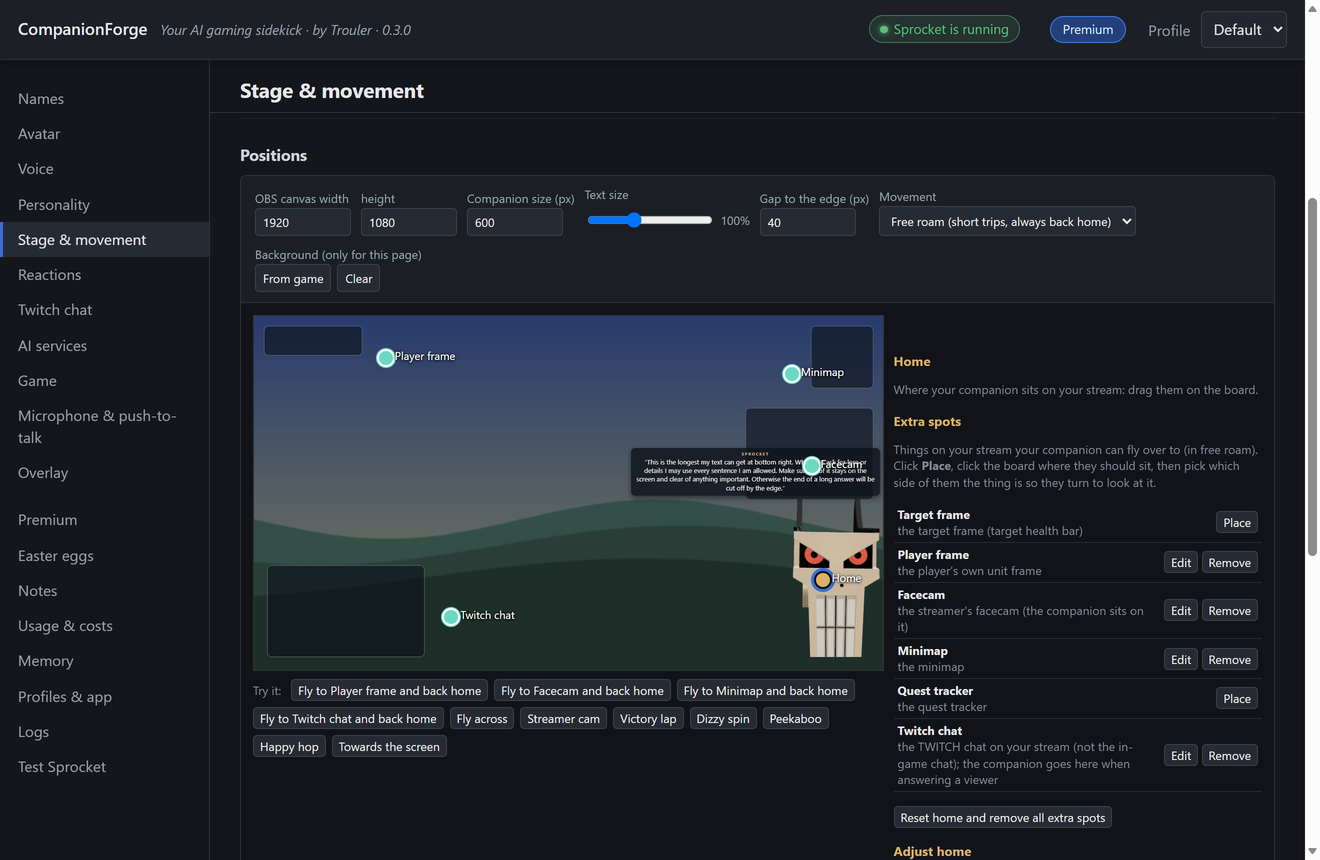The width and height of the screenshot is (1320, 860).
Task: Try the Victory lap animation
Action: point(648,719)
